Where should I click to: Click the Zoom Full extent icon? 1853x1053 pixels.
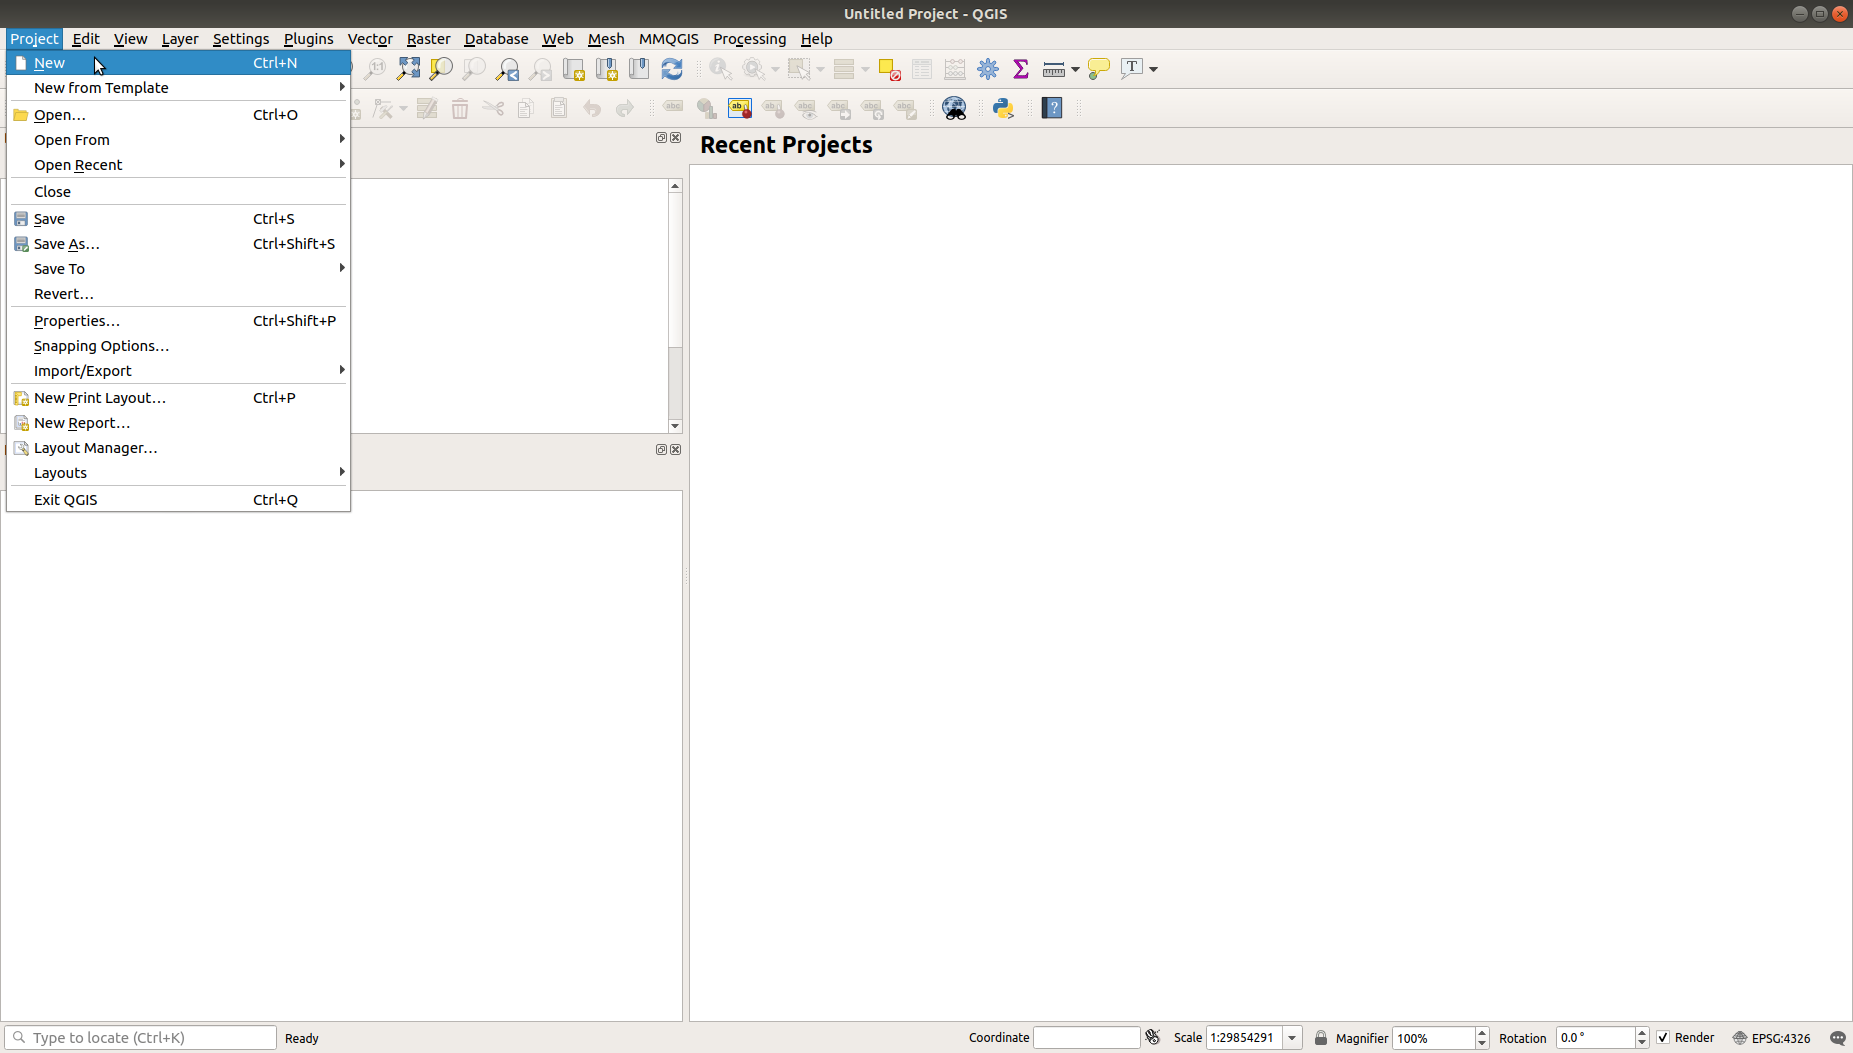408,69
